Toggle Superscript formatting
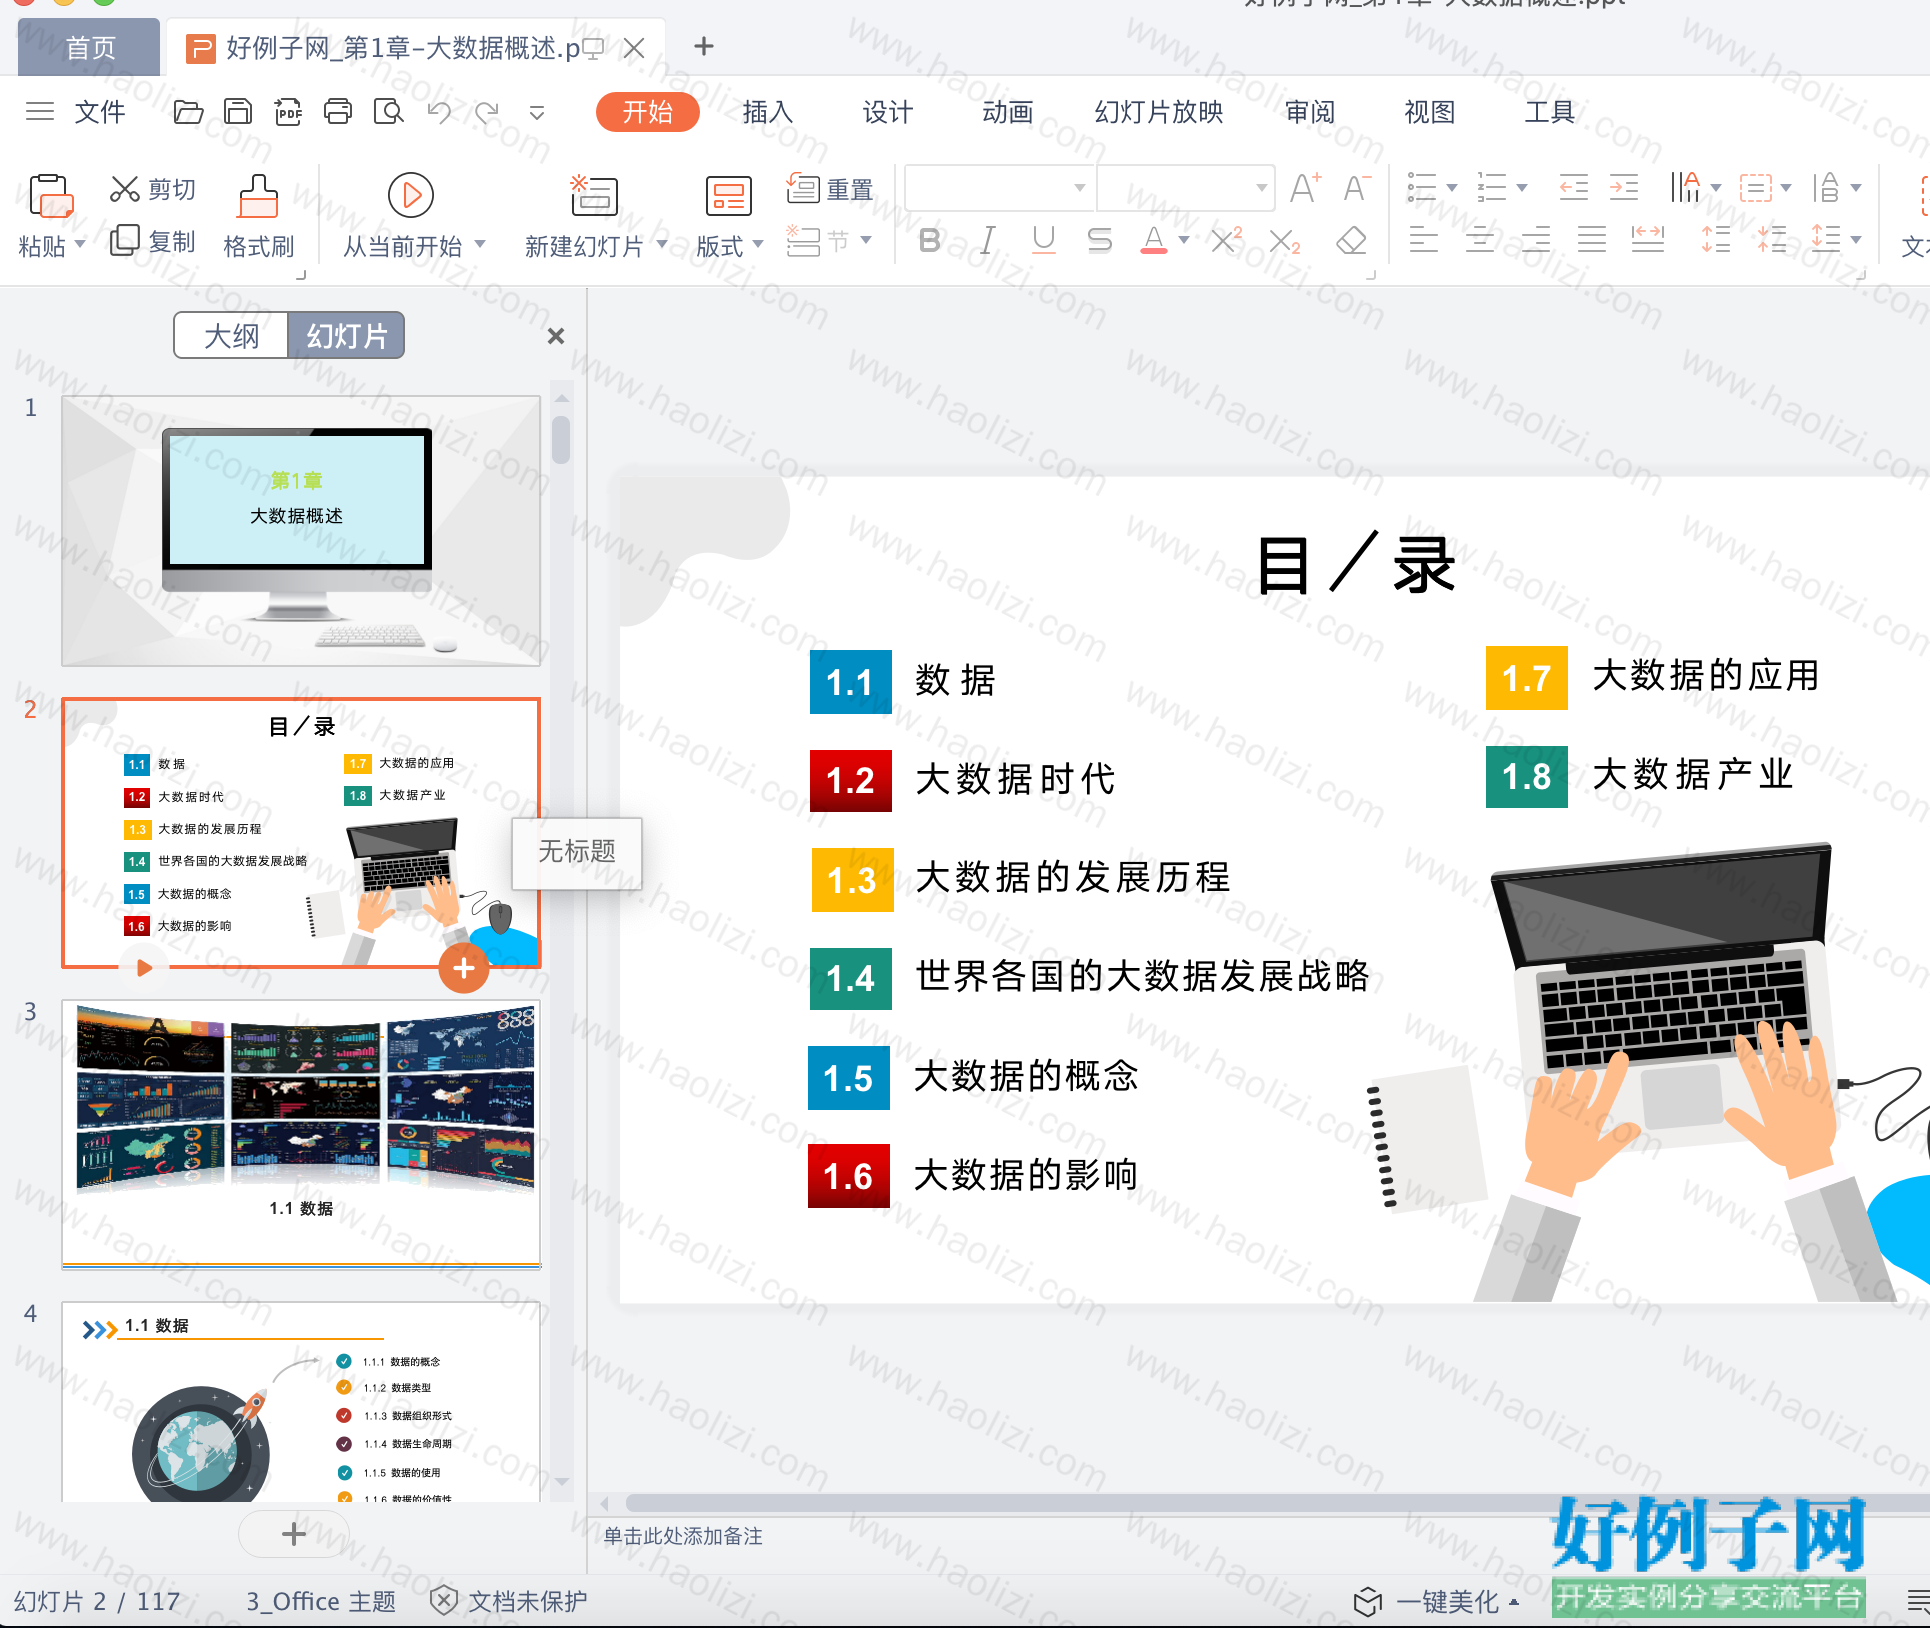 (1226, 240)
